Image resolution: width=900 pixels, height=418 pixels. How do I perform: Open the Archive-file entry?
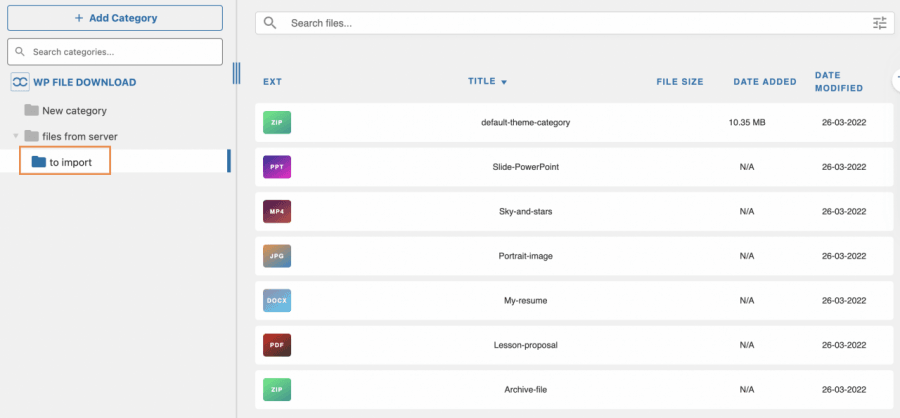pyautogui.click(x=526, y=390)
